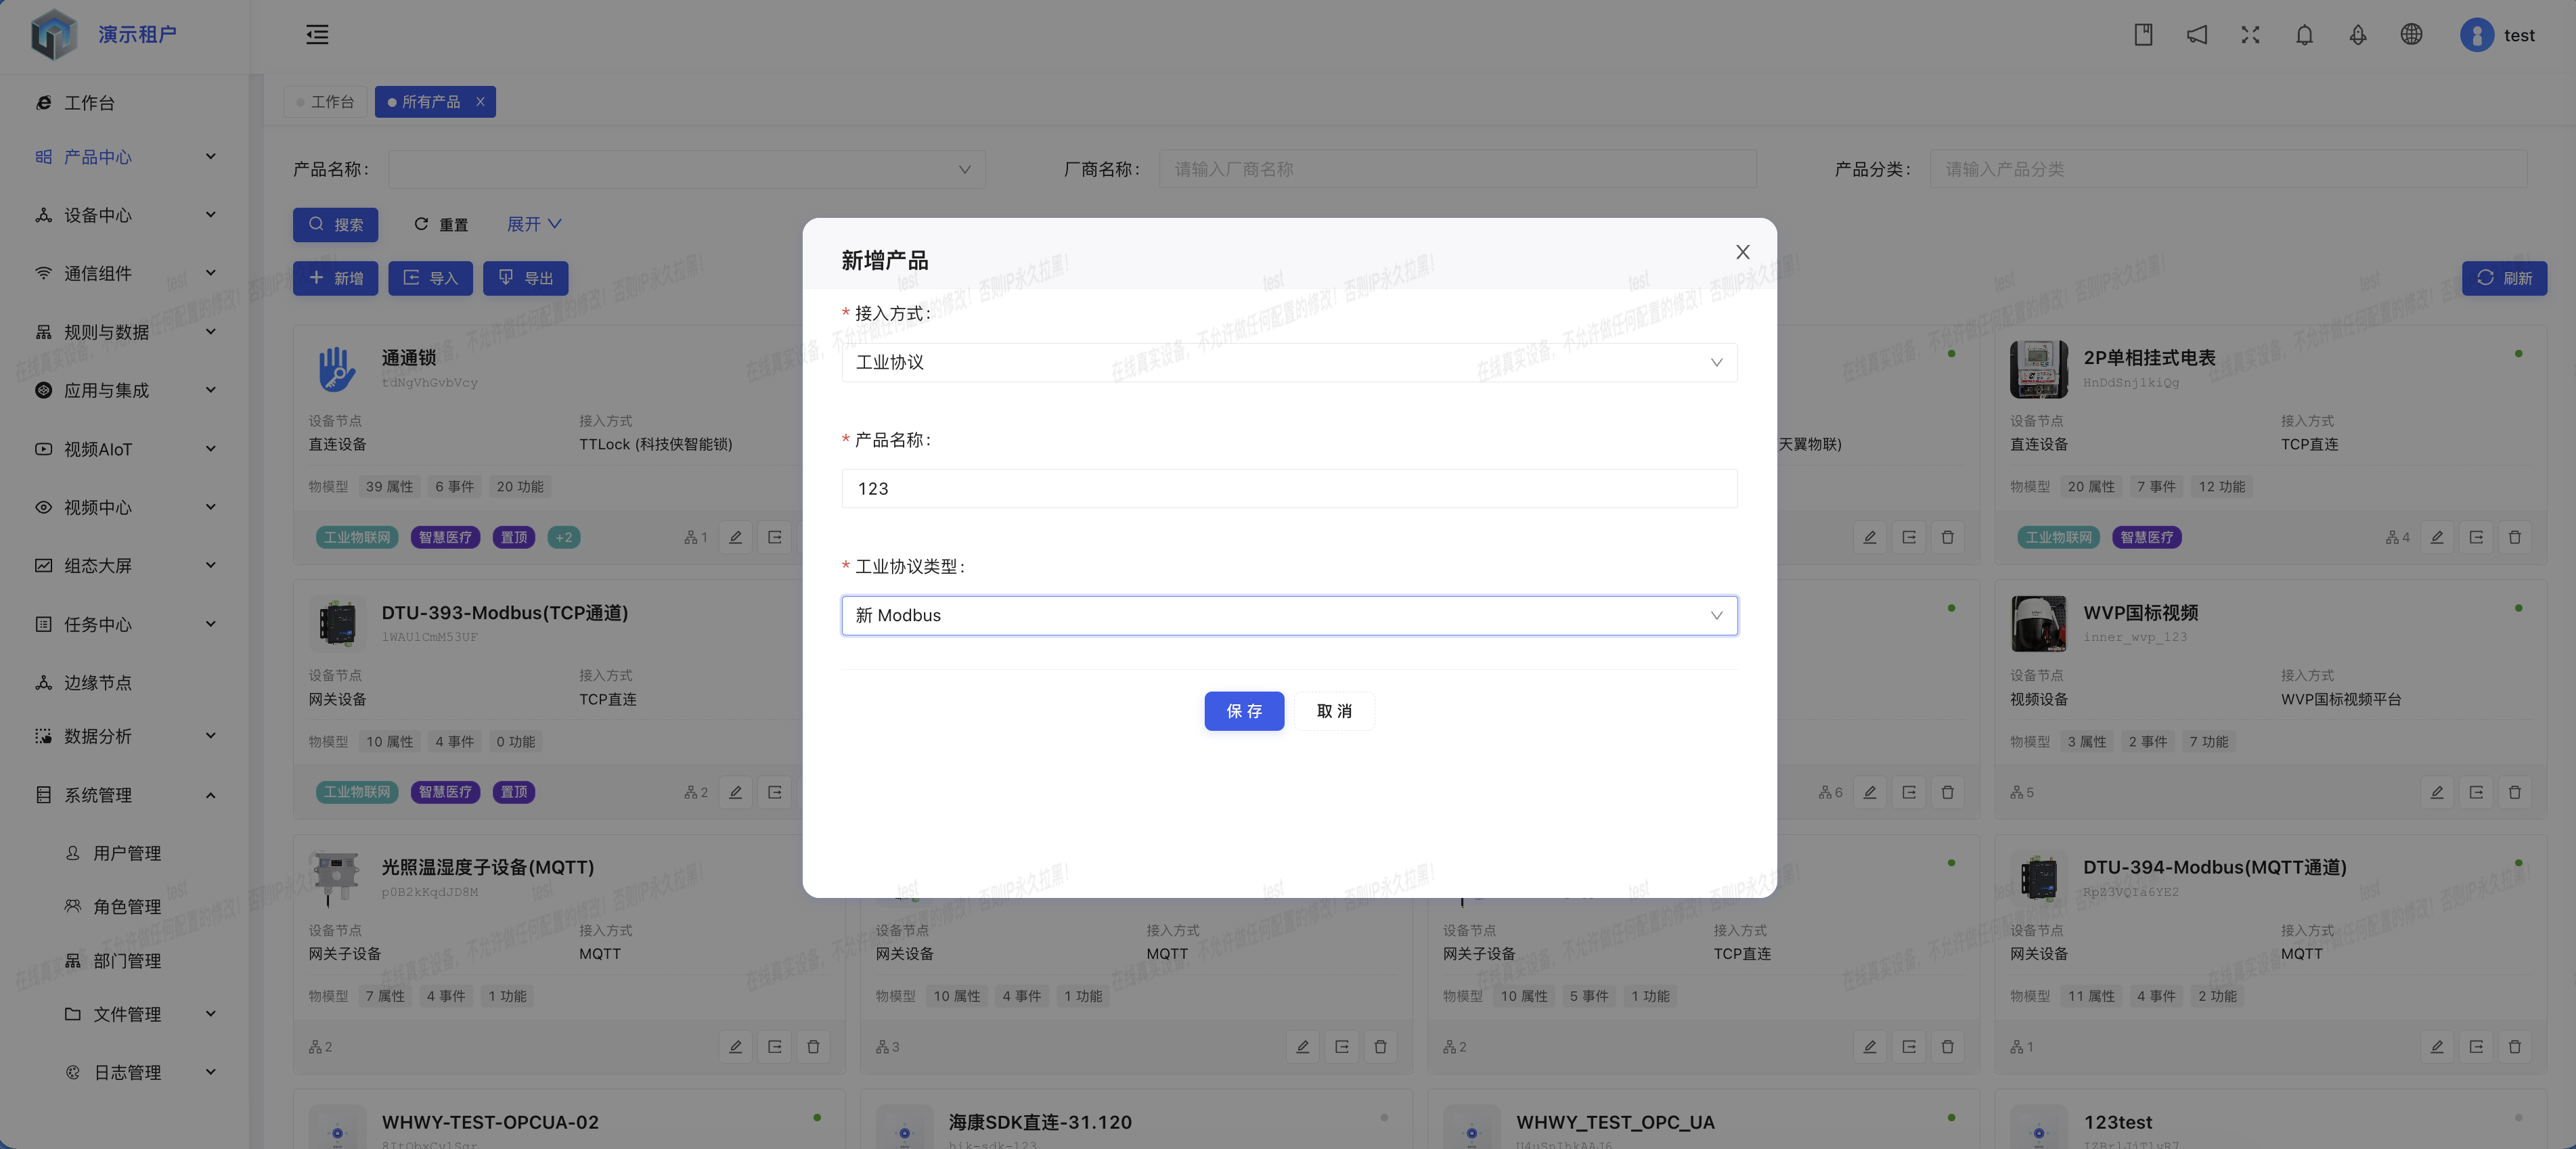
Task: Open the 123test product title
Action: click(2117, 1122)
